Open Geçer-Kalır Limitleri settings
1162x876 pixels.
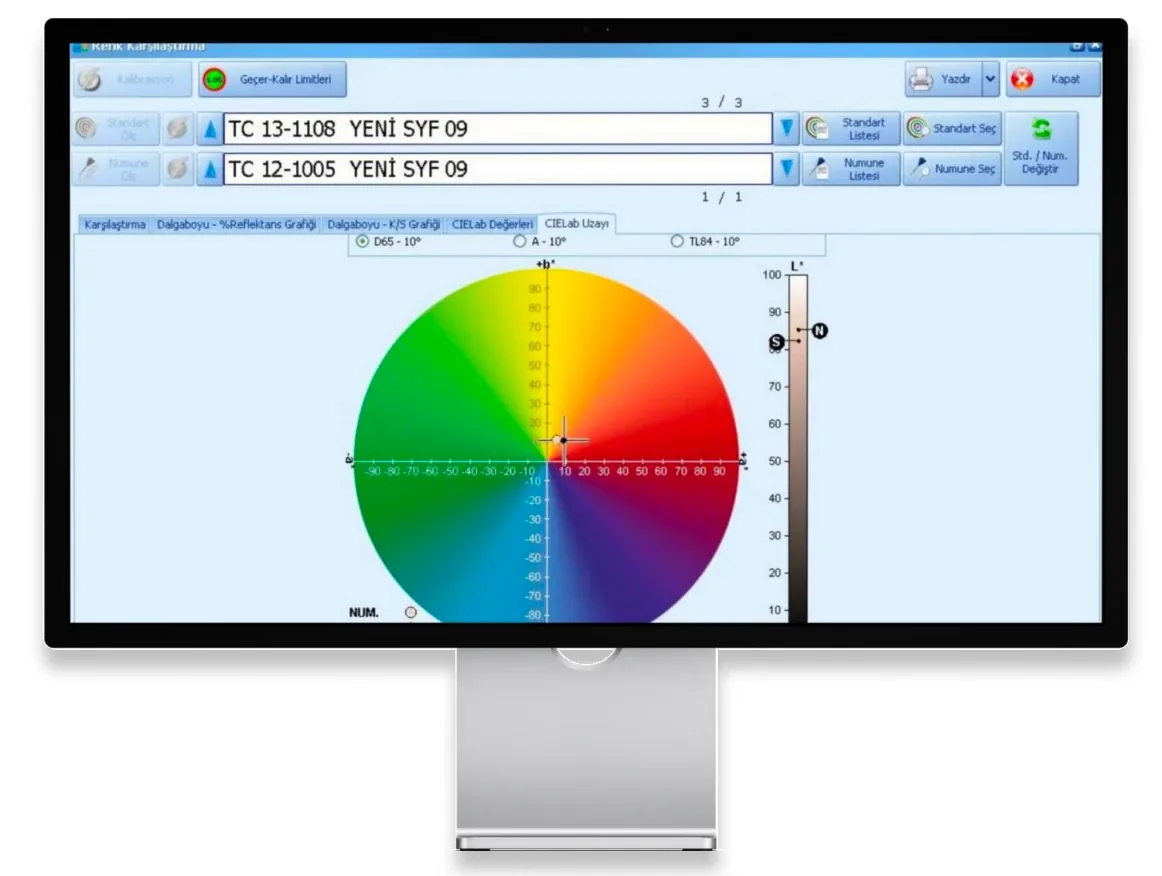click(x=272, y=79)
